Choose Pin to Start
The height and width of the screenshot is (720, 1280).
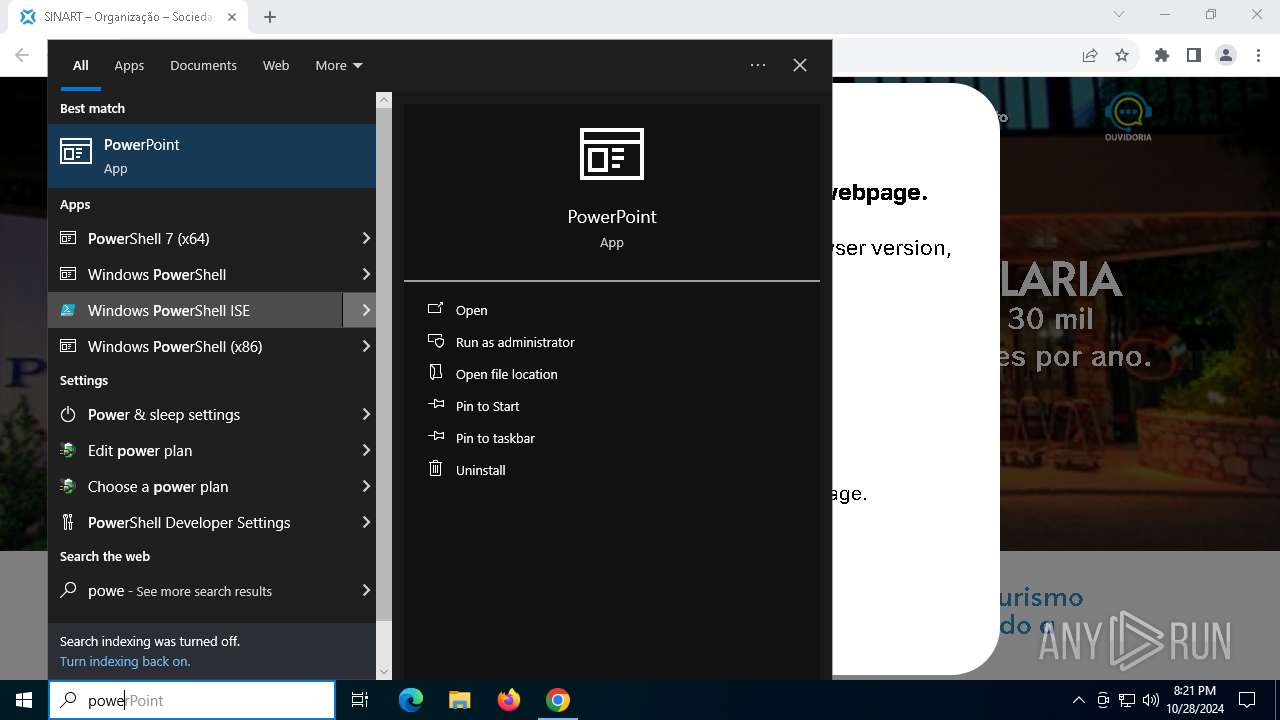pos(488,406)
